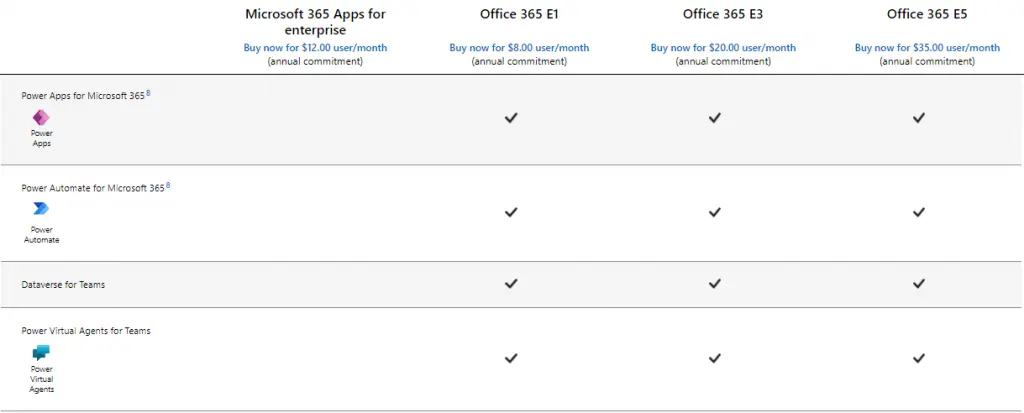1024x413 pixels.
Task: Click Office 365 E1 checkmark for Power Automate
Action: (511, 212)
